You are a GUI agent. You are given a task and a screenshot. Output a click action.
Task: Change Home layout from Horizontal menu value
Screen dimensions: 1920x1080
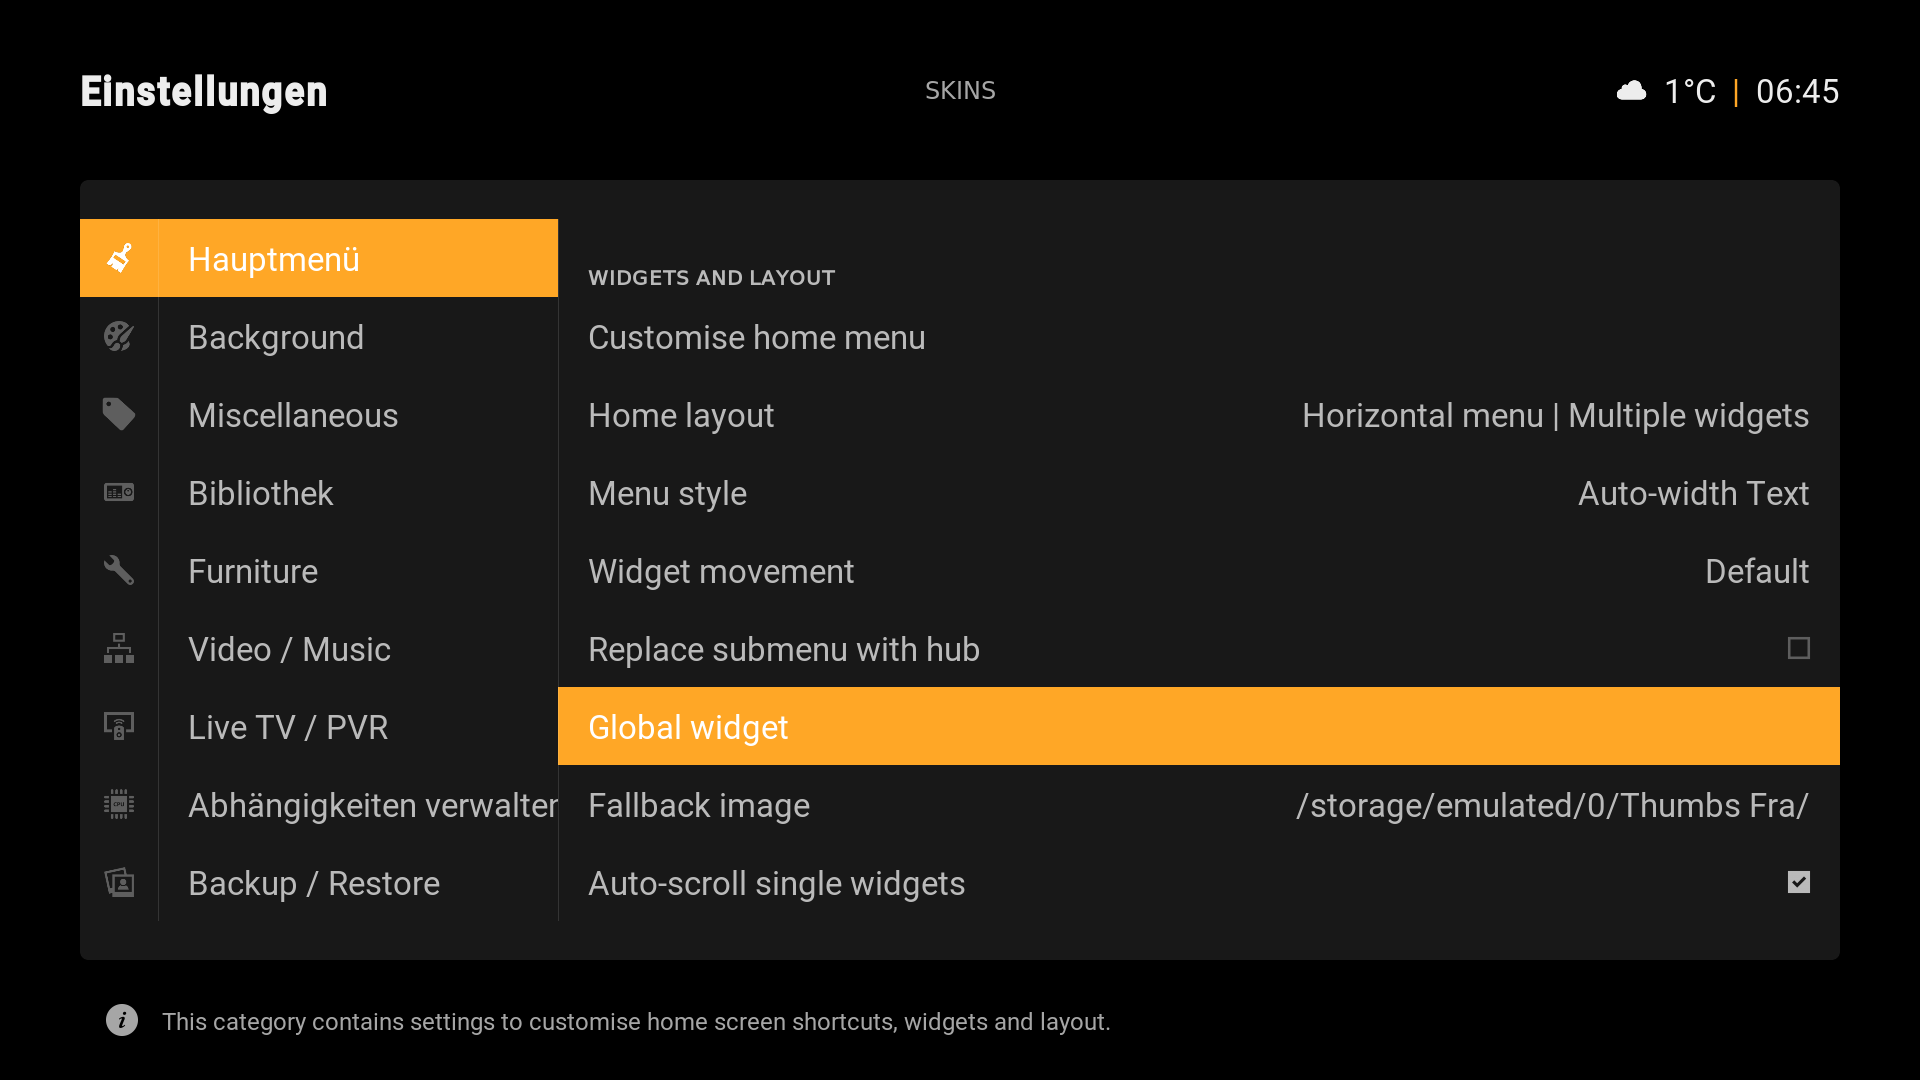(1555, 415)
